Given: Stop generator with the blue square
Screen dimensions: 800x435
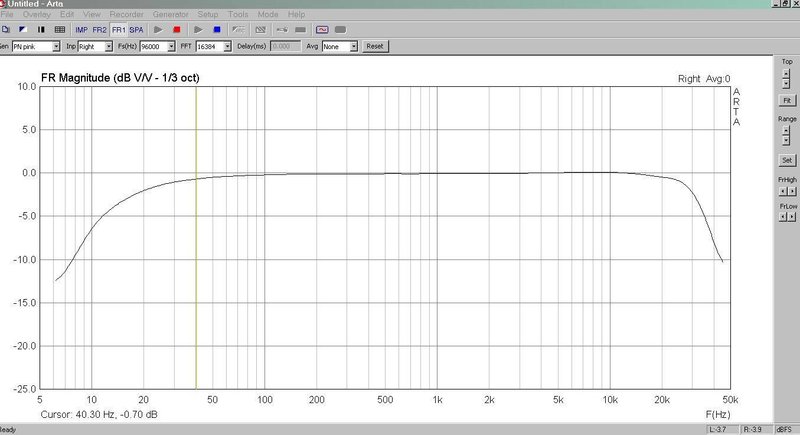Looking at the screenshot, I should (217, 30).
